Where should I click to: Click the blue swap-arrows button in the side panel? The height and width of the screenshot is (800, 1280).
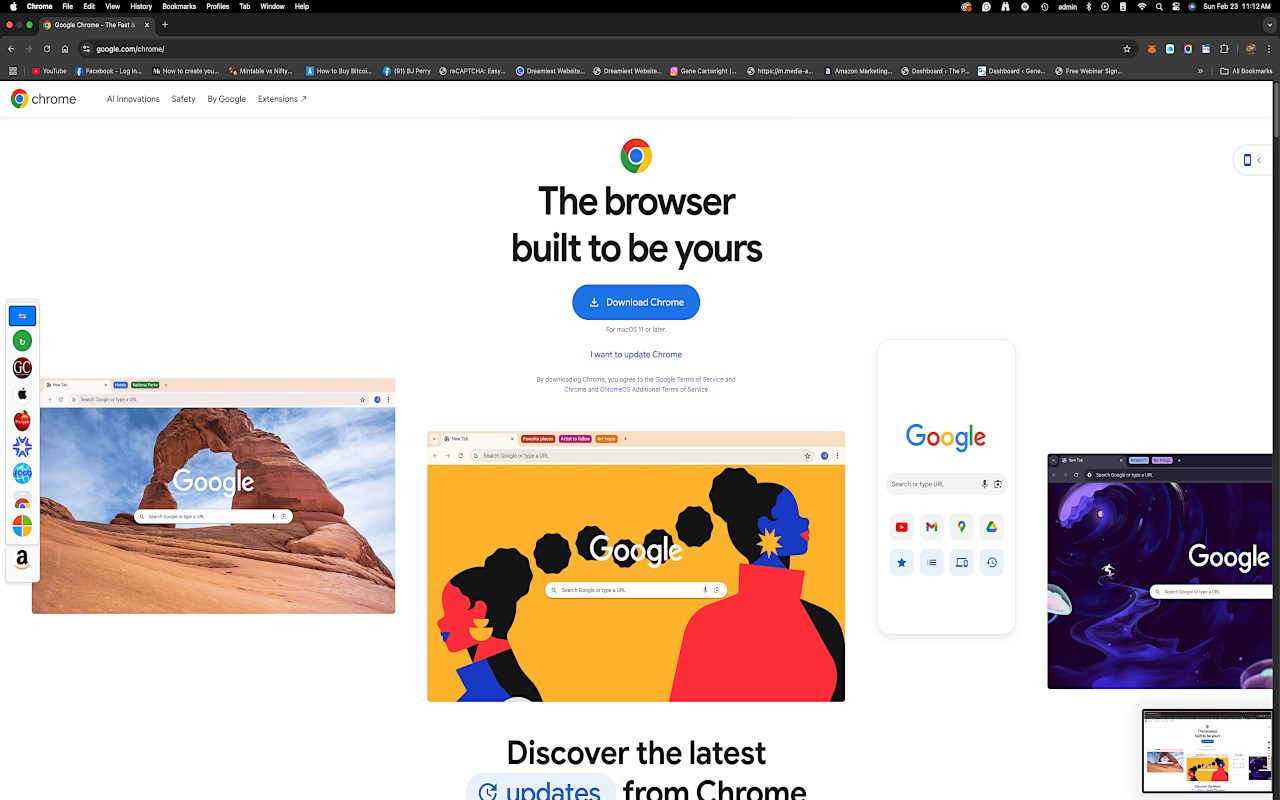click(x=22, y=316)
